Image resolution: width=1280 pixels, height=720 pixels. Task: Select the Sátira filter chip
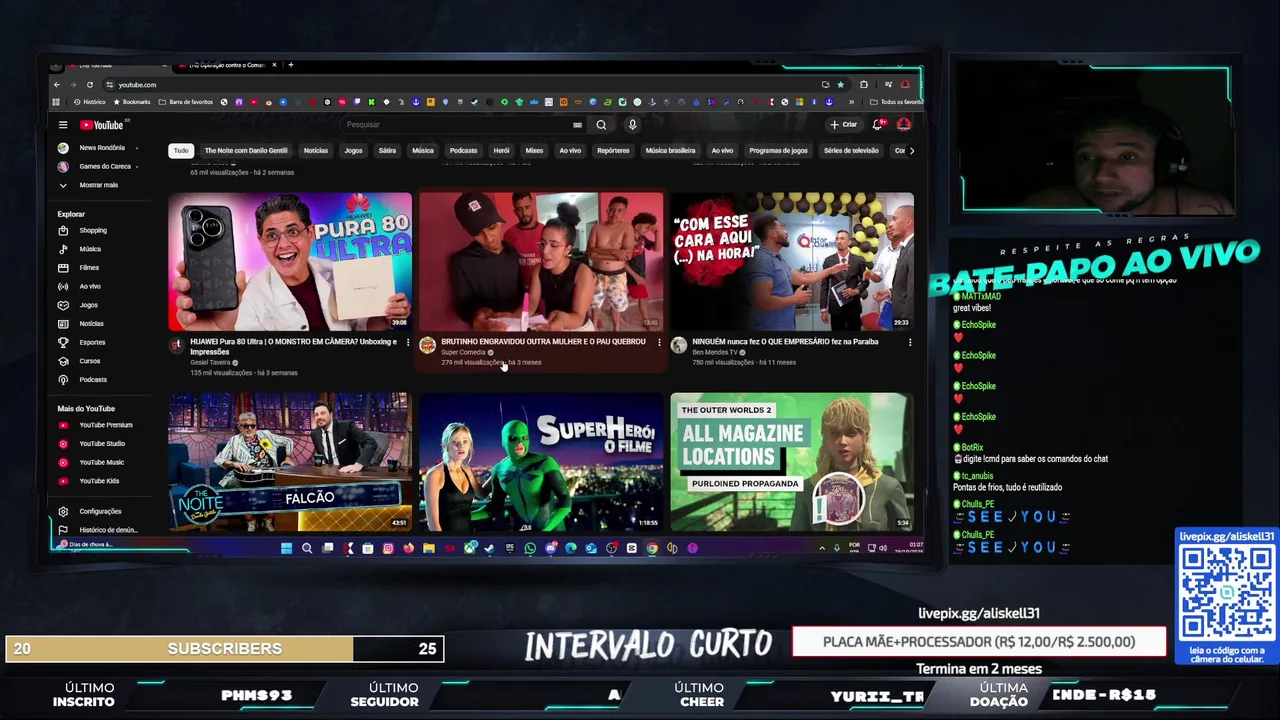click(x=387, y=151)
